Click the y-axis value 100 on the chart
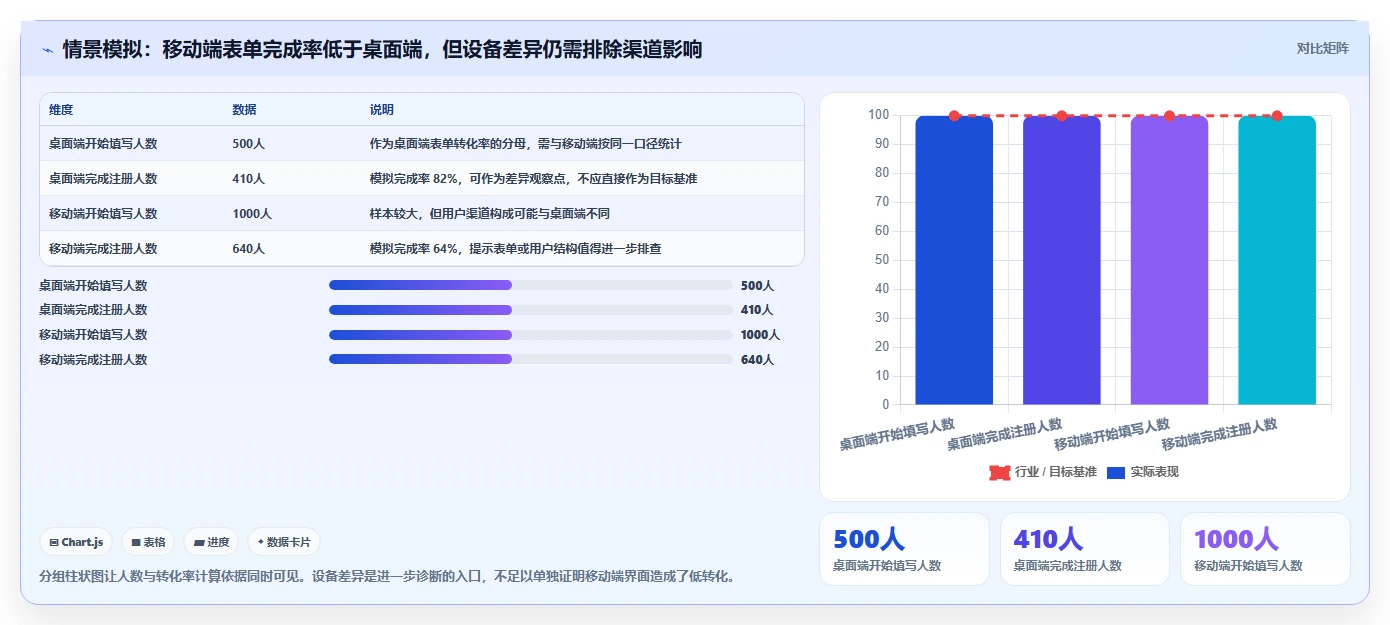The height and width of the screenshot is (625, 1390). (878, 115)
